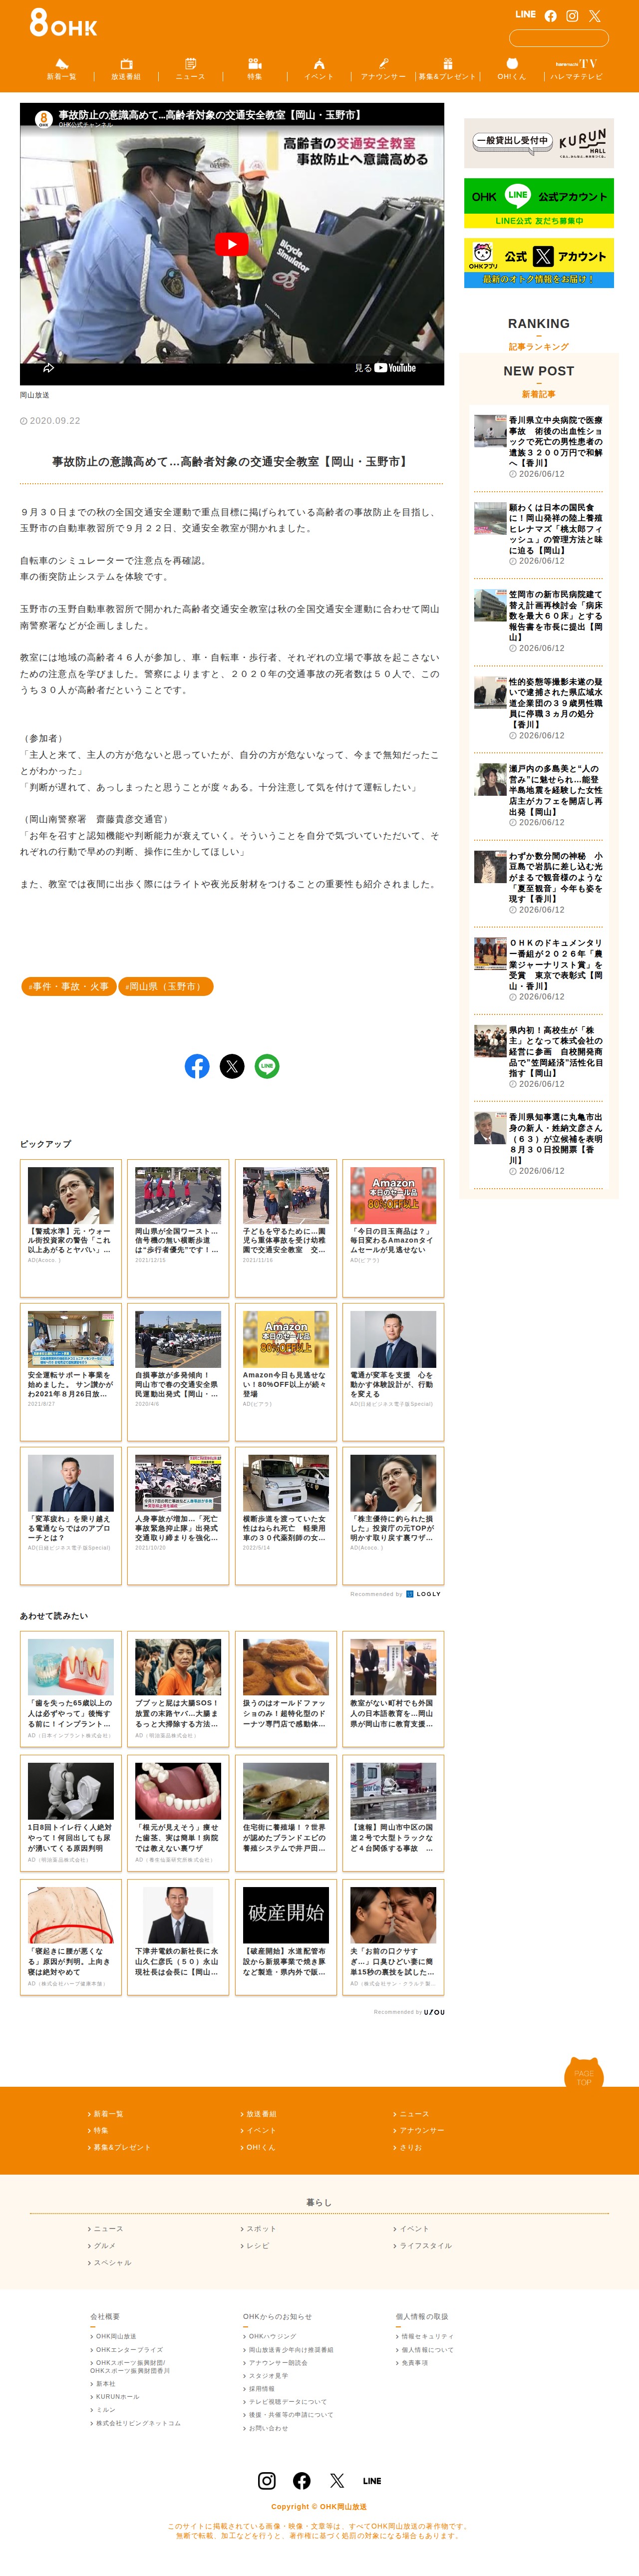Open ハレマチテレビ navigation item
The width and height of the screenshot is (639, 2576).
[x=576, y=69]
